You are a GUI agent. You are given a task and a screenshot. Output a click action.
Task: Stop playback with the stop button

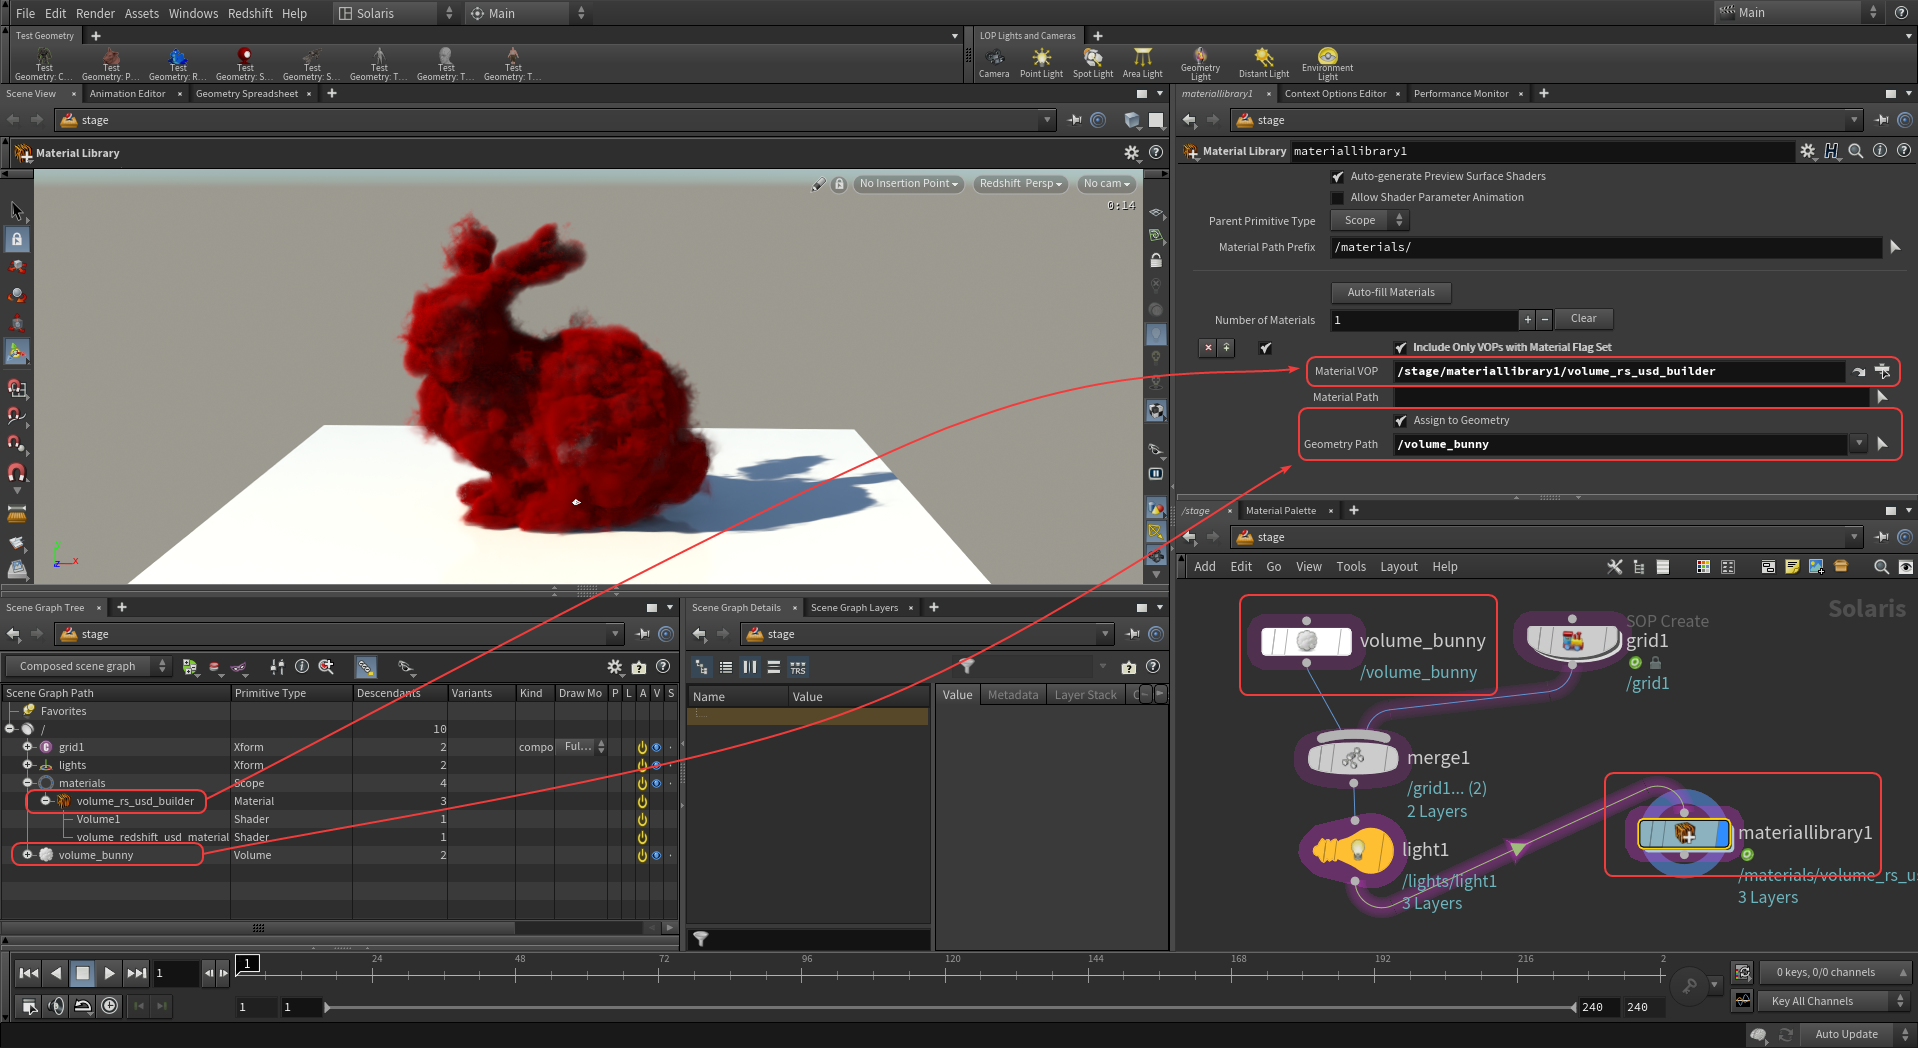click(x=83, y=972)
